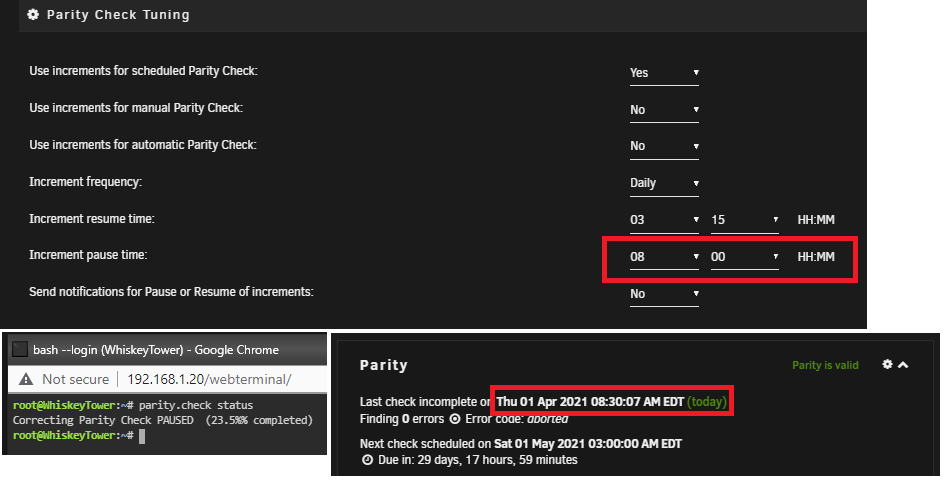
Task: Open resume time minute dropdown 15
Action: tap(745, 220)
